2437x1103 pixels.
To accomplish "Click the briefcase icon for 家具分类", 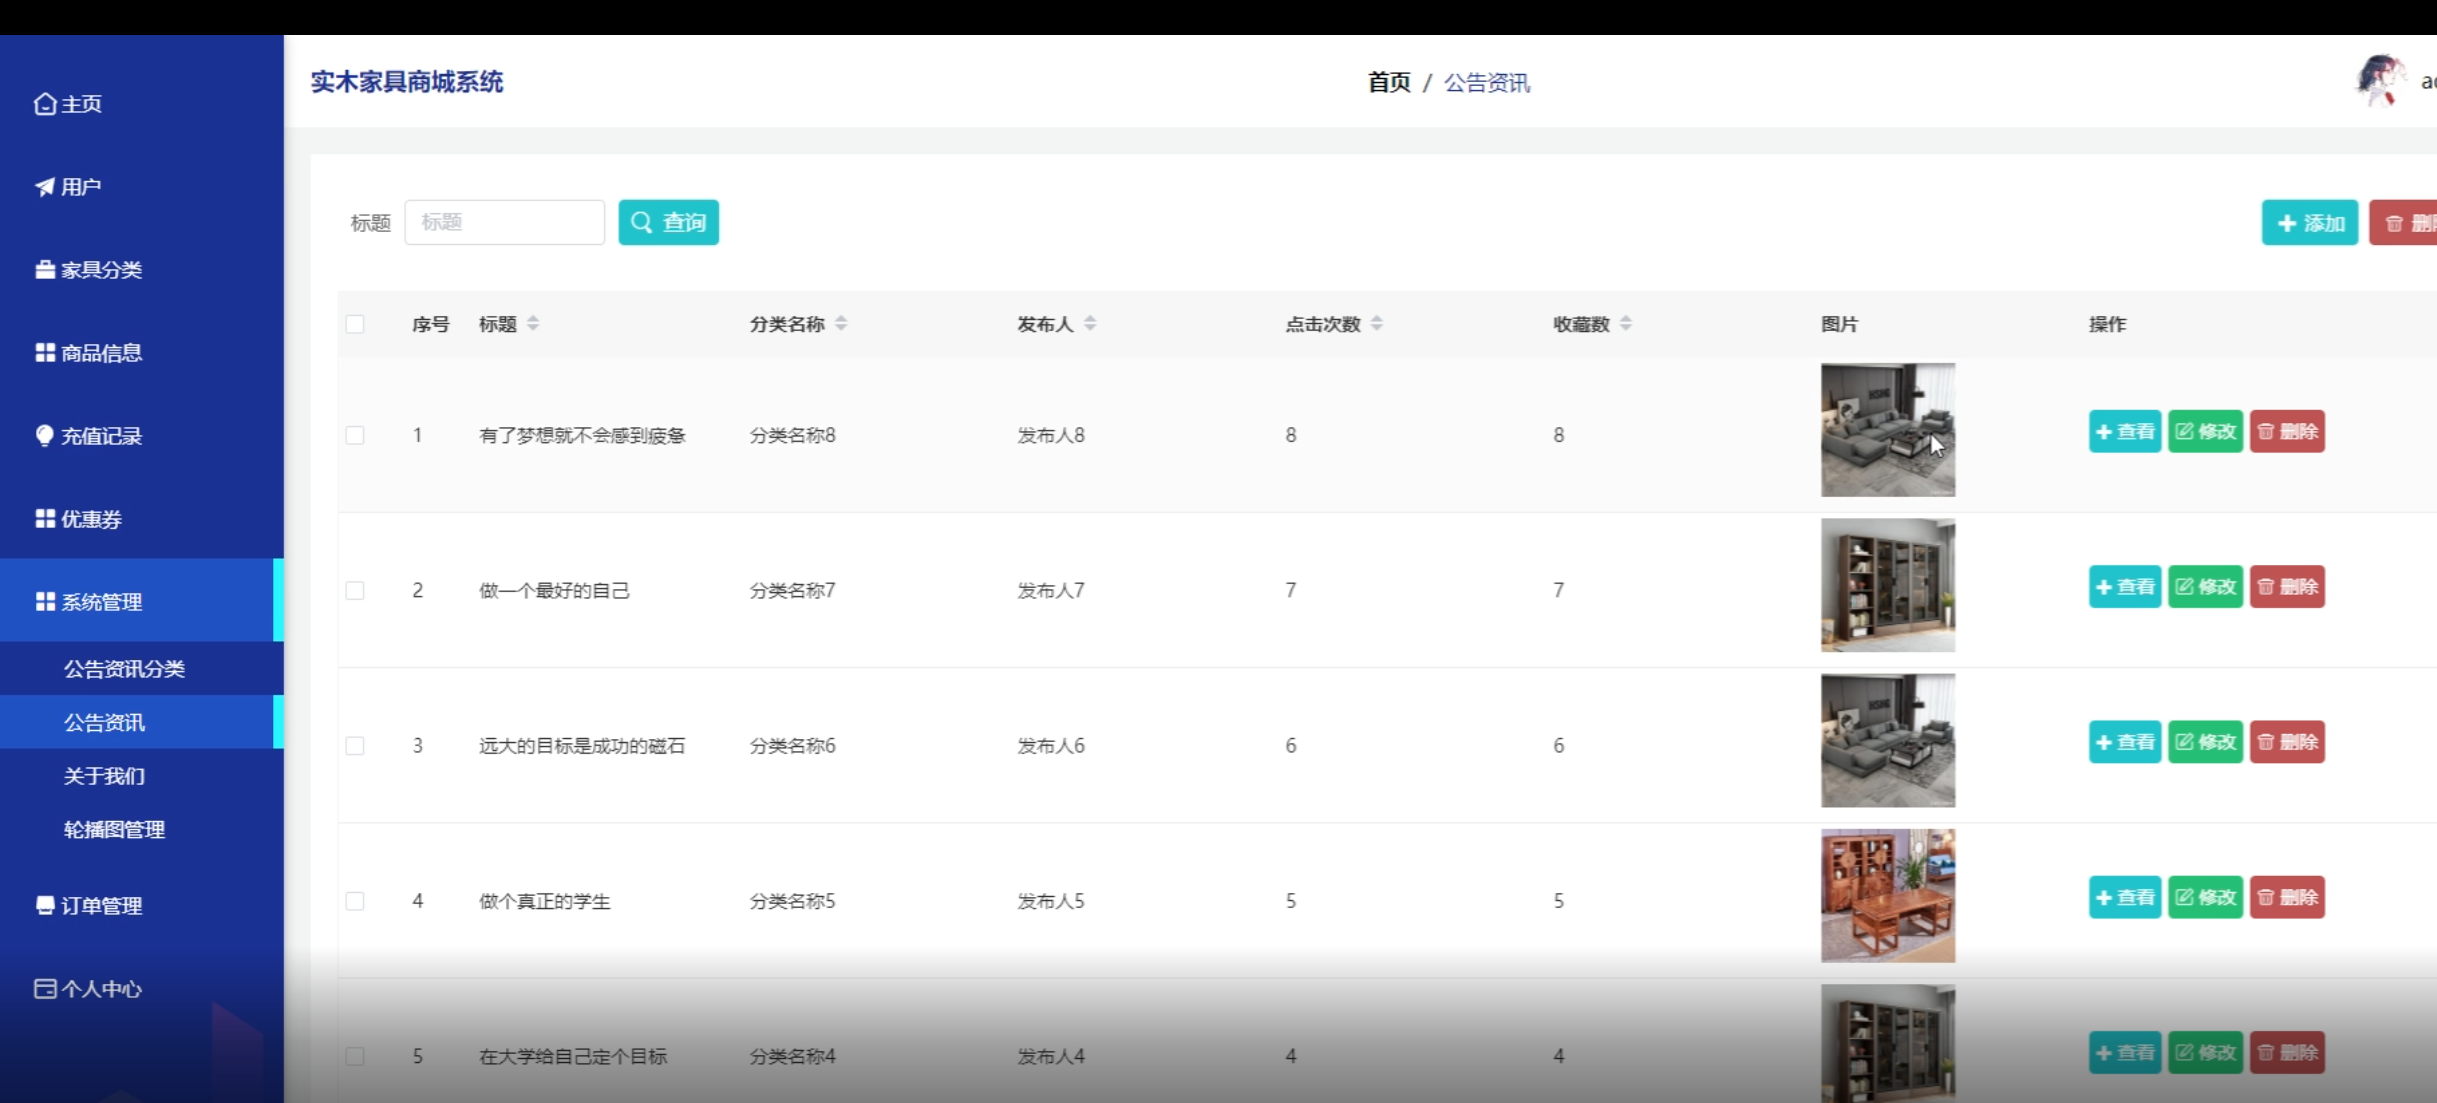I will [x=44, y=270].
